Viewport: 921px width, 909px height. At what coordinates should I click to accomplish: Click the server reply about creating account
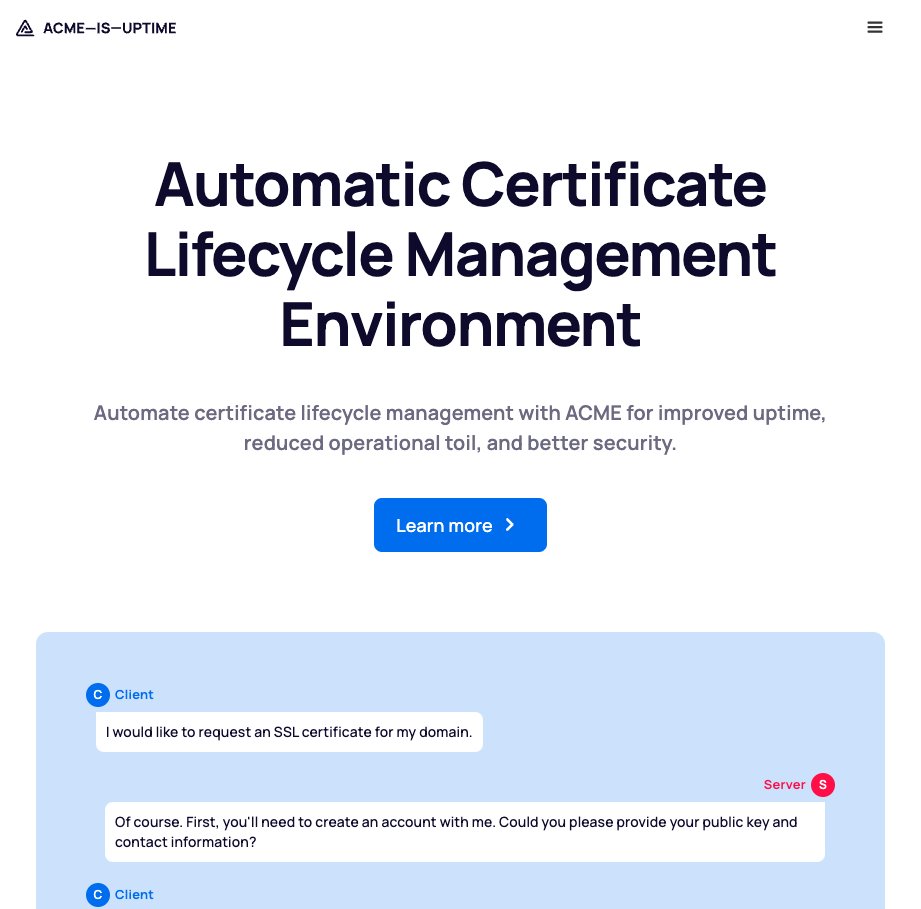point(465,832)
